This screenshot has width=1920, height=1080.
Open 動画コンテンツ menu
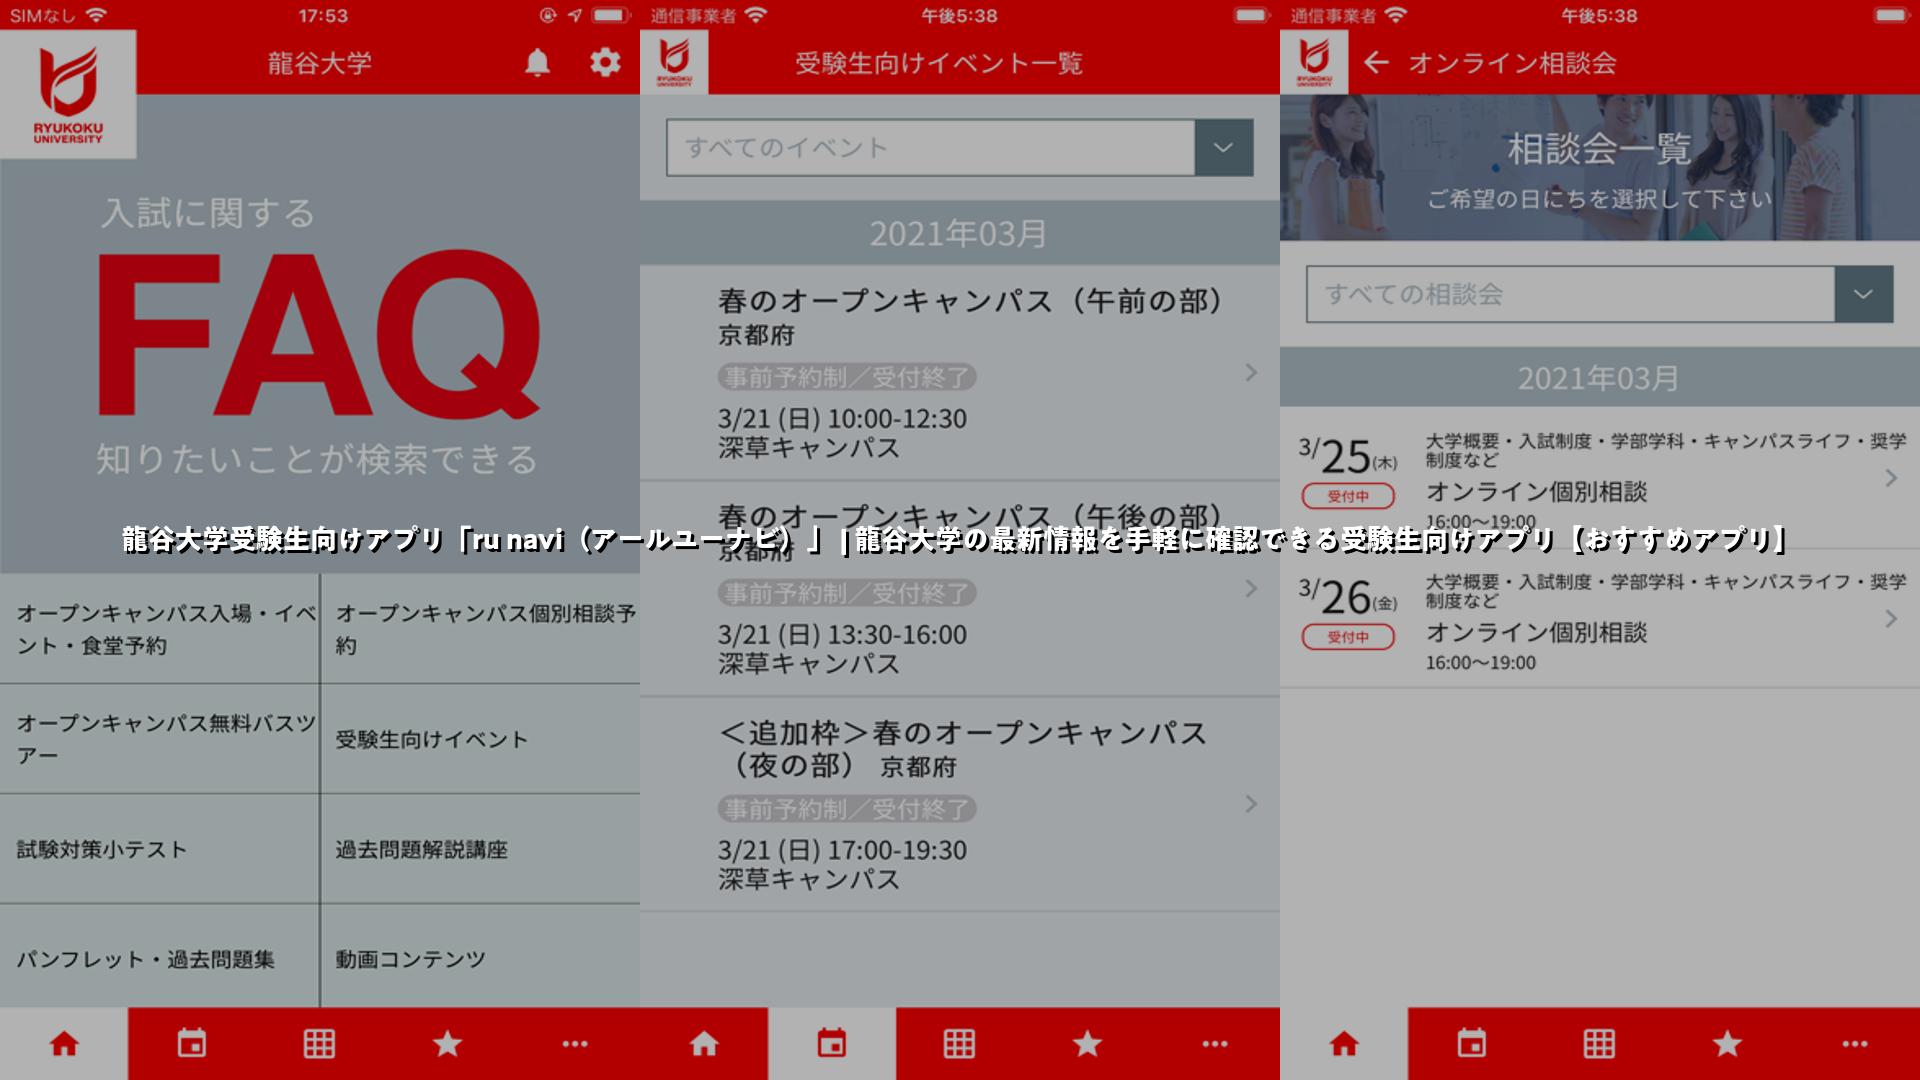(x=481, y=957)
